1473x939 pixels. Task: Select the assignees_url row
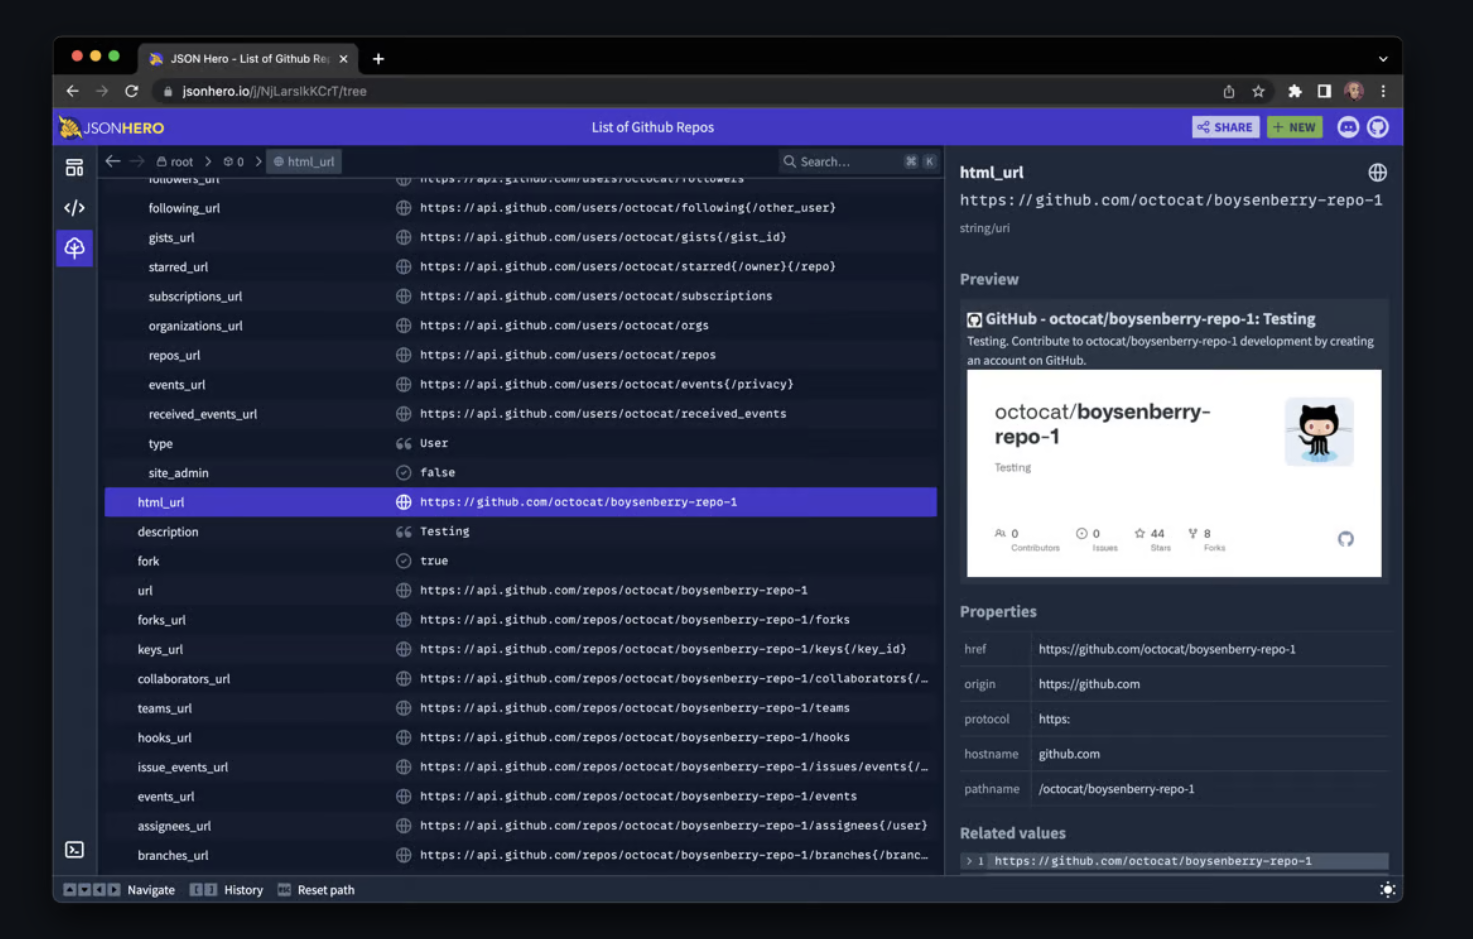tap(521, 826)
